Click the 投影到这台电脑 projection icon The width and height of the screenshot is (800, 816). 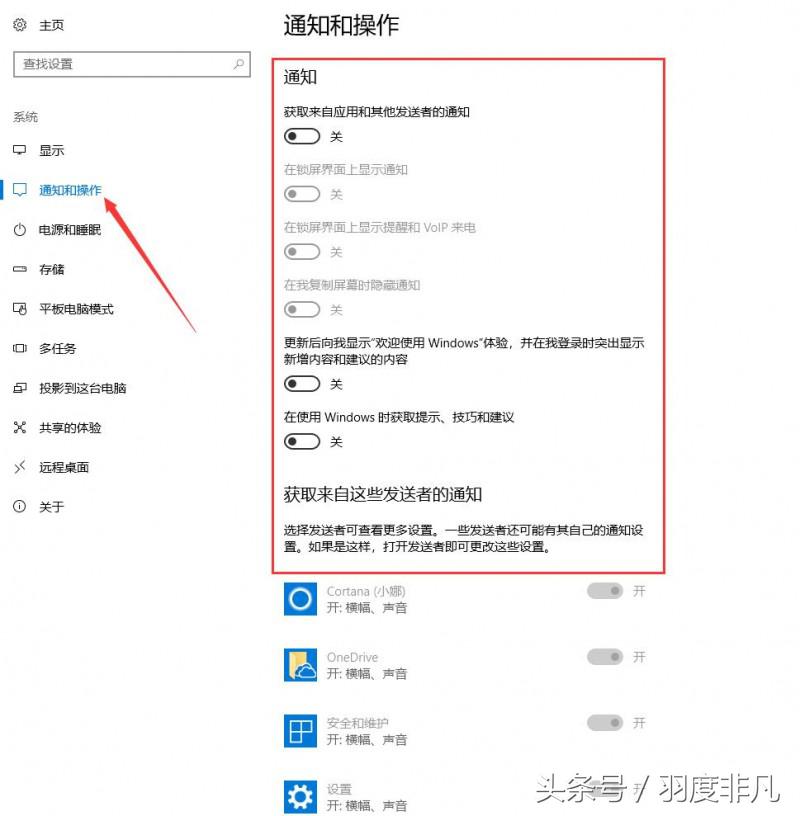(22, 388)
